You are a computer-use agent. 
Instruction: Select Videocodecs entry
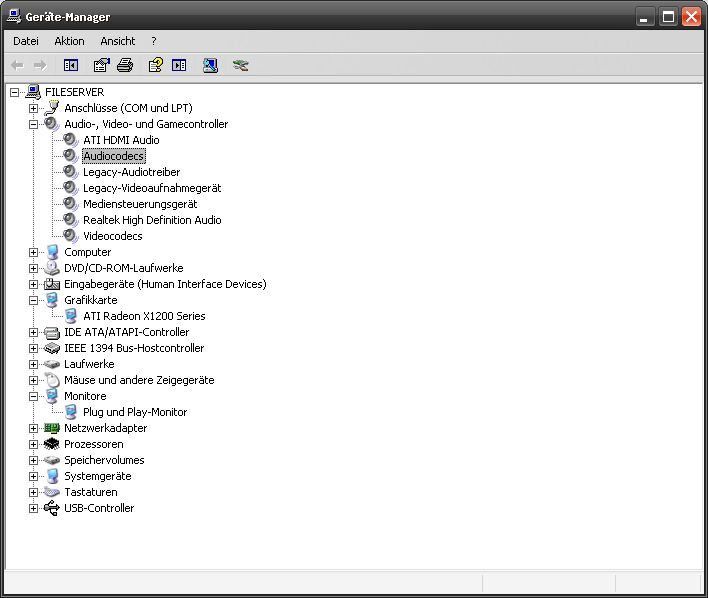[x=112, y=236]
